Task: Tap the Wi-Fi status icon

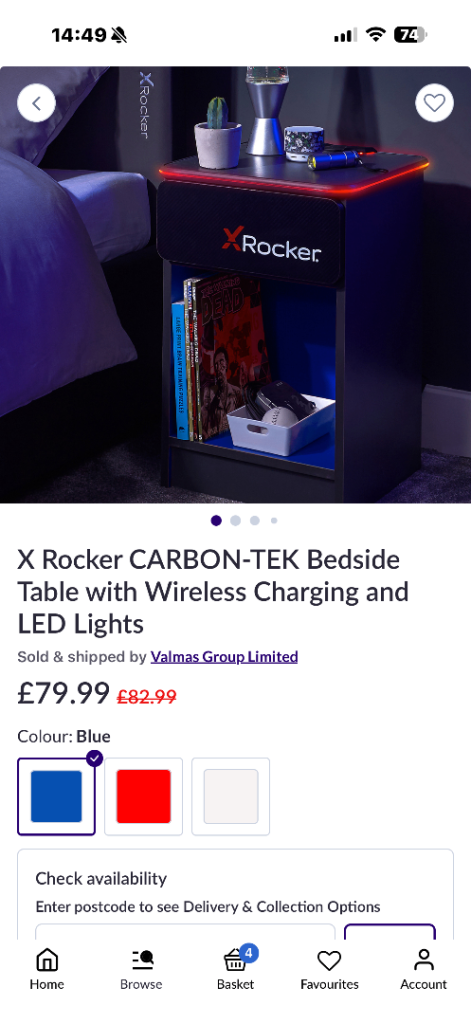Action: 376,35
